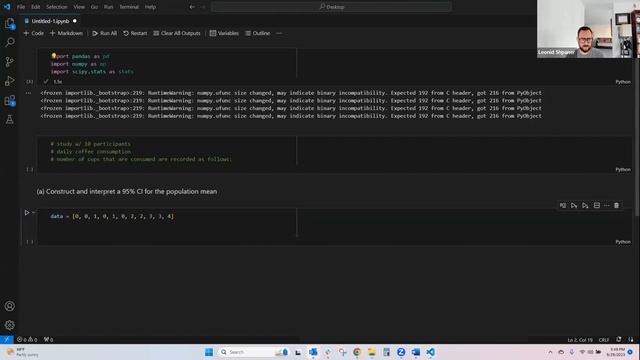The height and width of the screenshot is (360, 640).
Task: Click the remote window indicator in status bar
Action: (x=7, y=340)
